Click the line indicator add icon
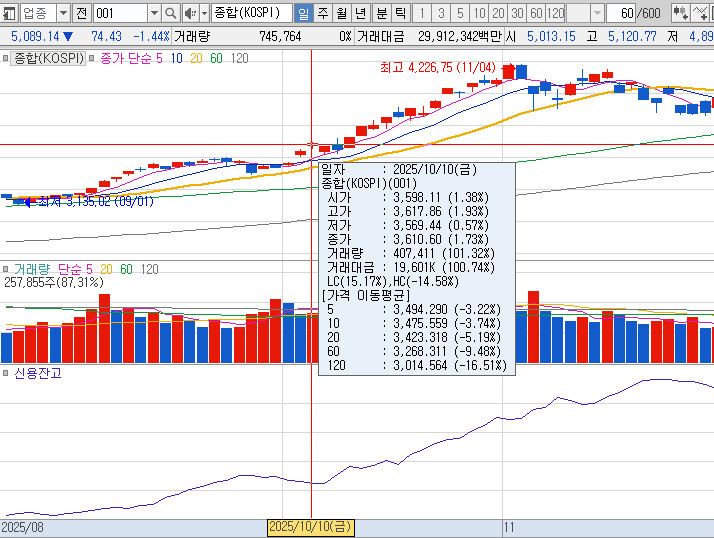Screen dimensions: 714x538 pyautogui.click(x=705, y=13)
